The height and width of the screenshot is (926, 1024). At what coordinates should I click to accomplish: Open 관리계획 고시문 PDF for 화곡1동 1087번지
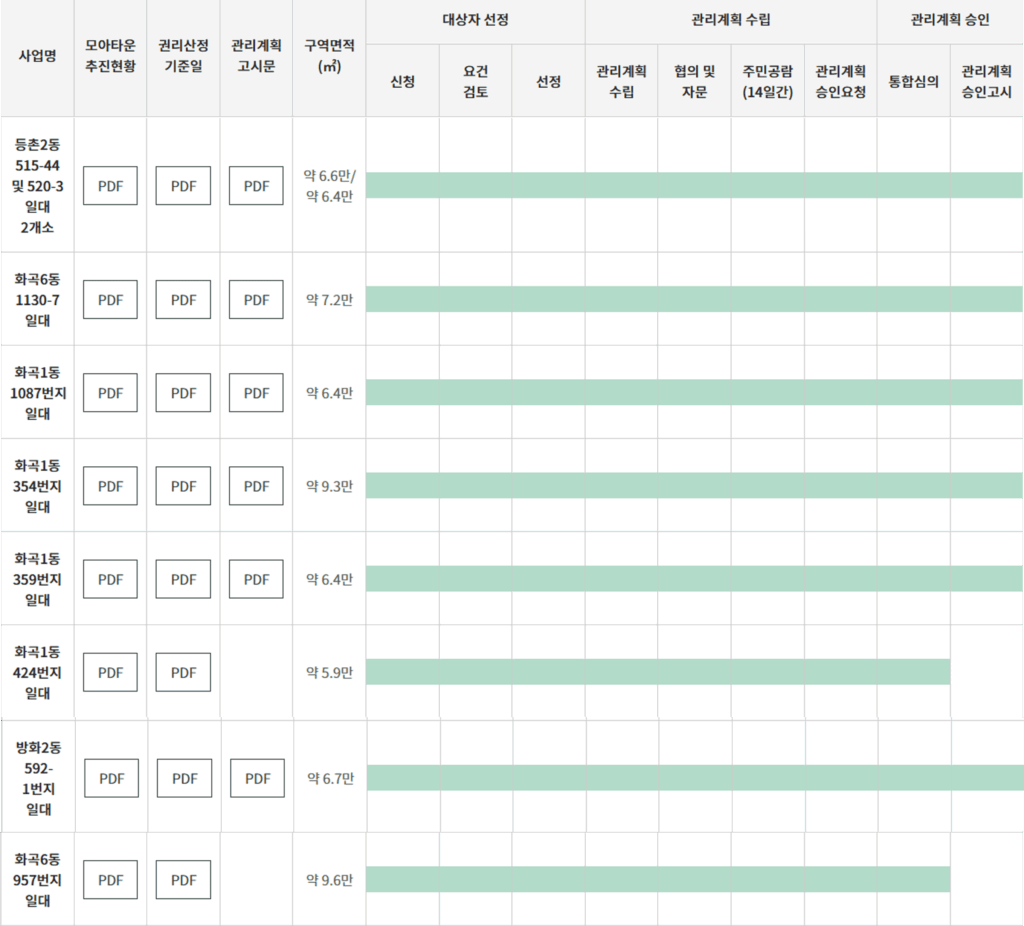click(256, 392)
